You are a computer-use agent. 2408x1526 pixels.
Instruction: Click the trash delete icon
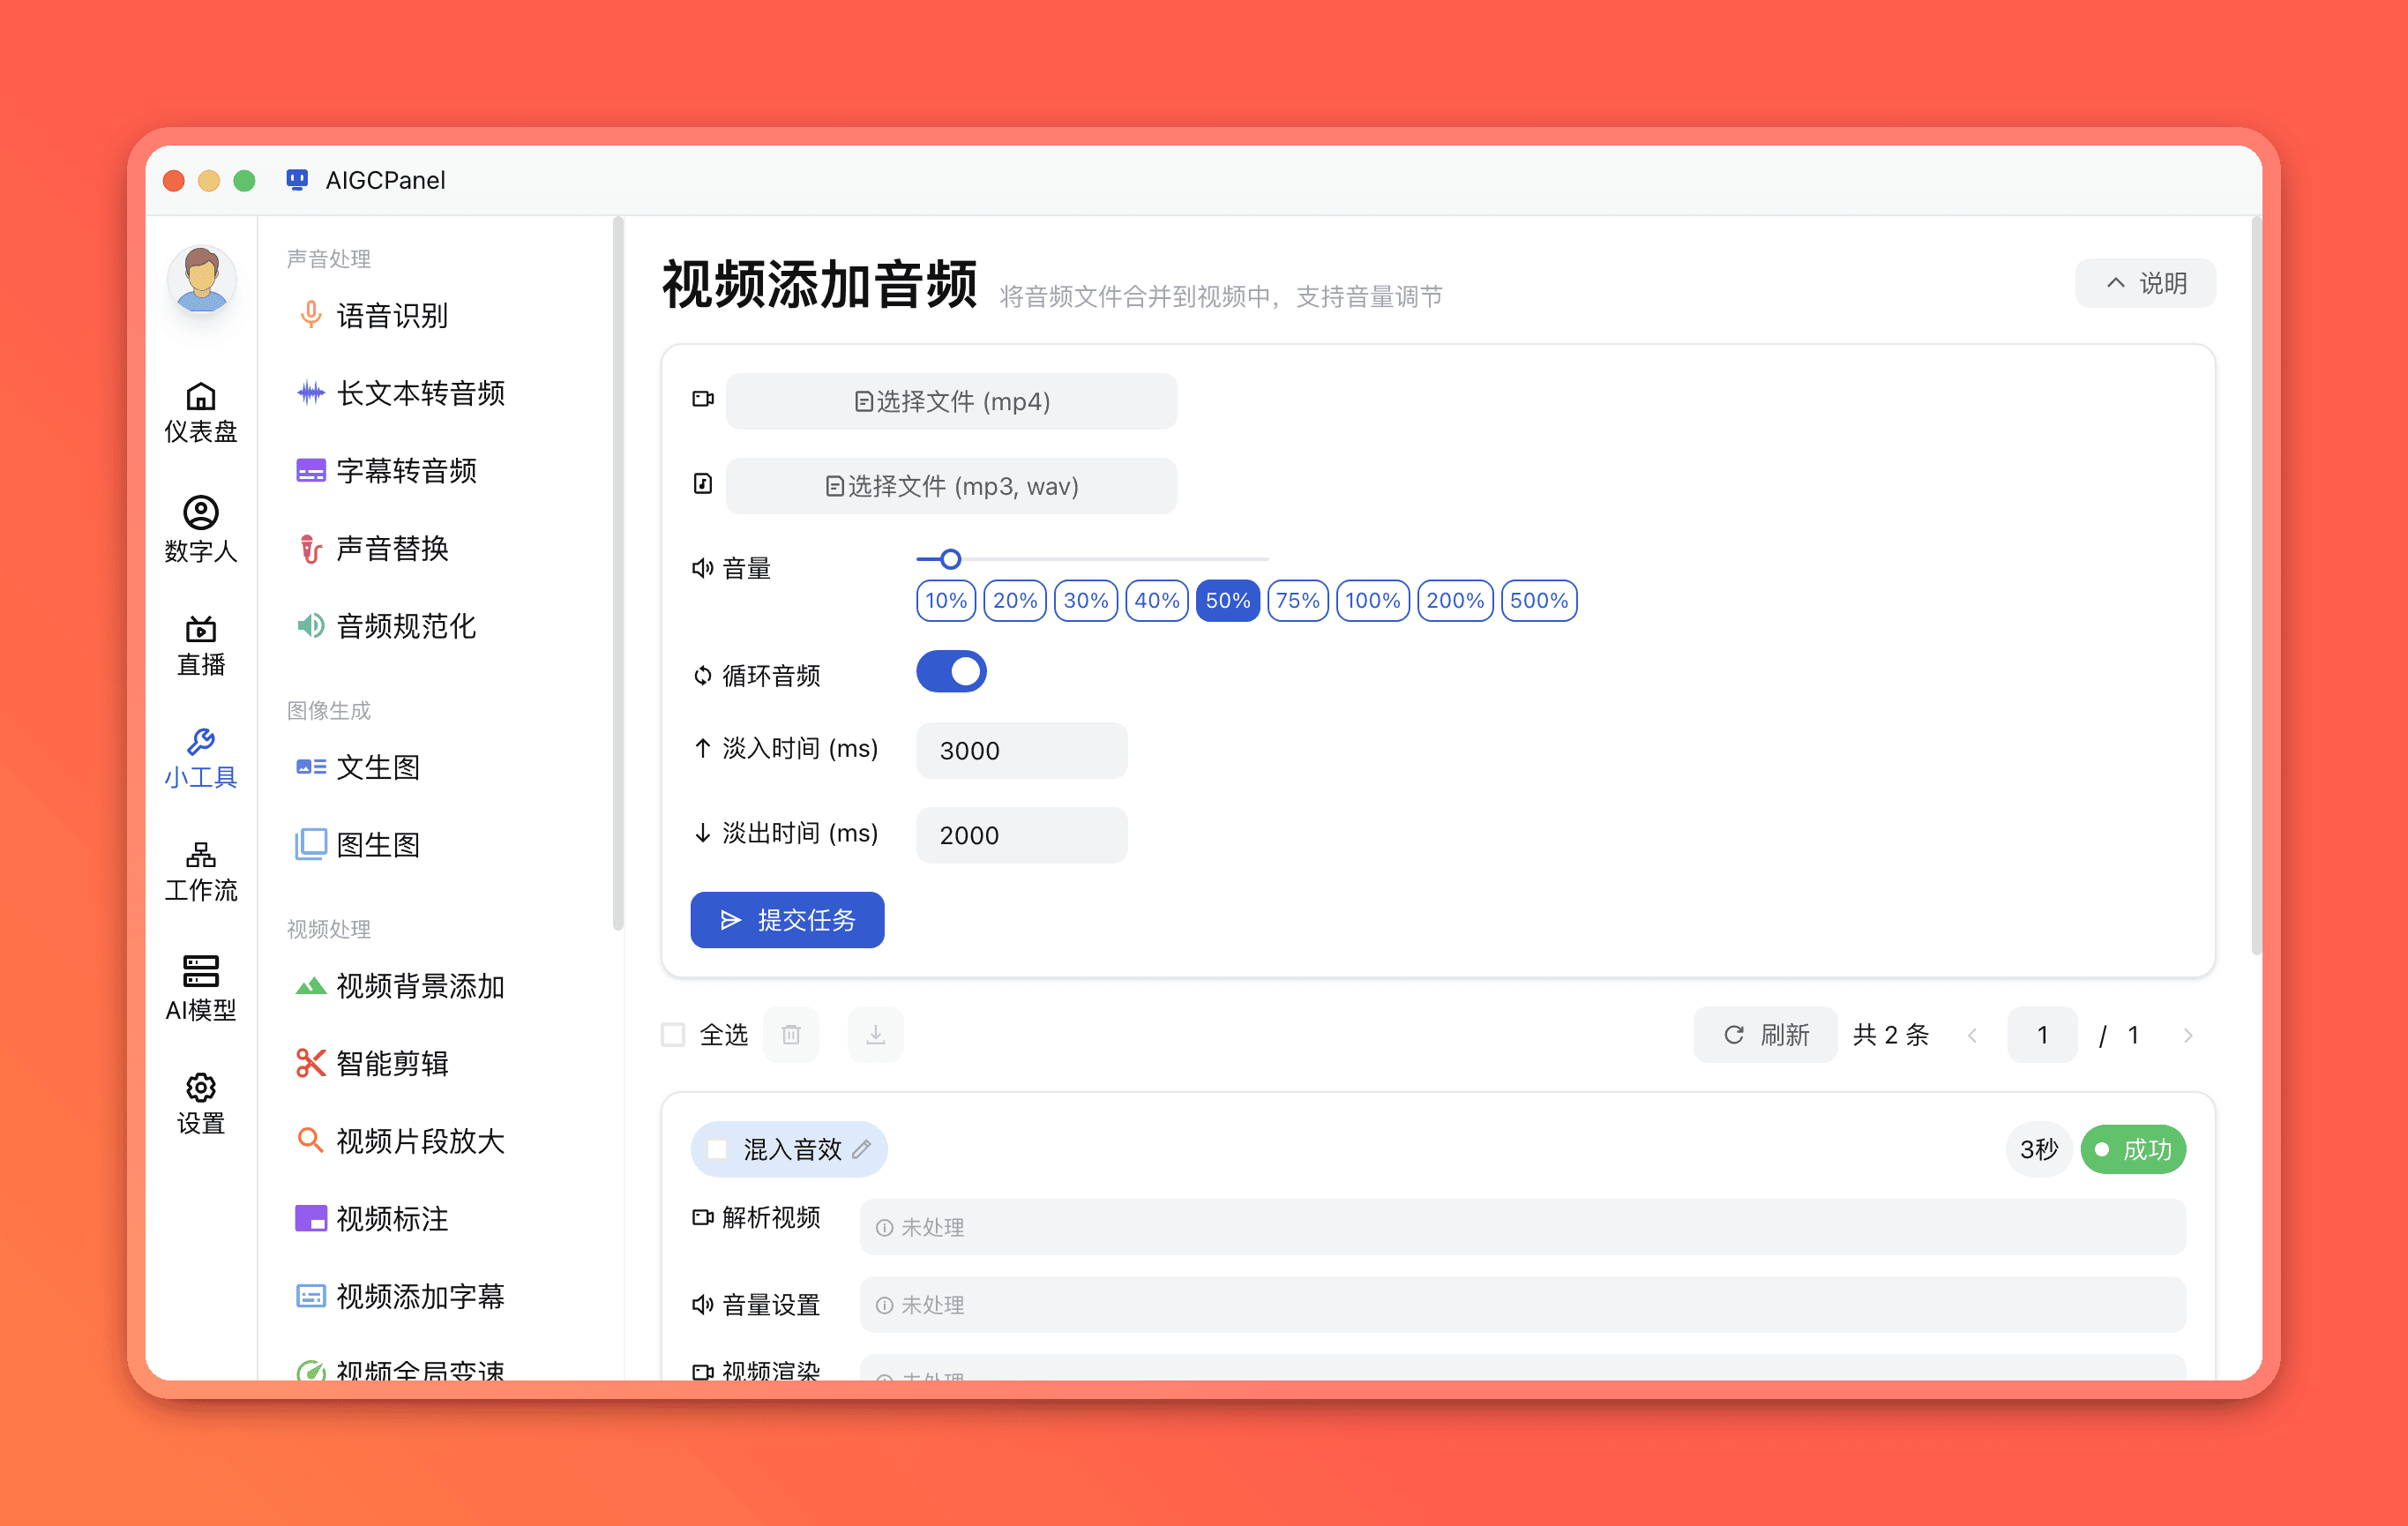(x=791, y=1034)
